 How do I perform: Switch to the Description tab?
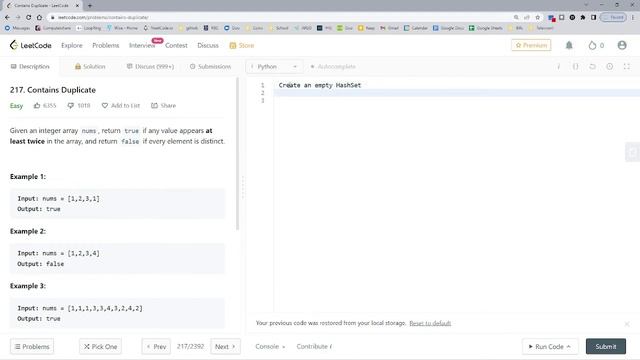tap(30, 67)
